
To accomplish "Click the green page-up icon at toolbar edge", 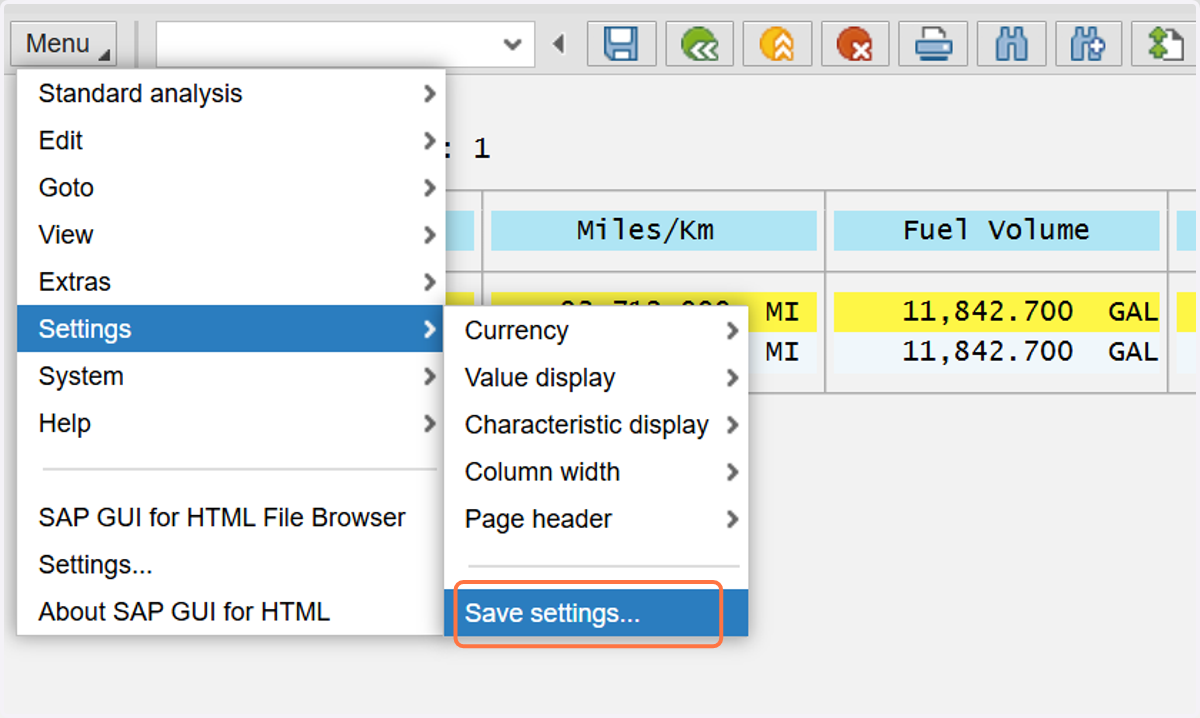I will pos(1166,44).
